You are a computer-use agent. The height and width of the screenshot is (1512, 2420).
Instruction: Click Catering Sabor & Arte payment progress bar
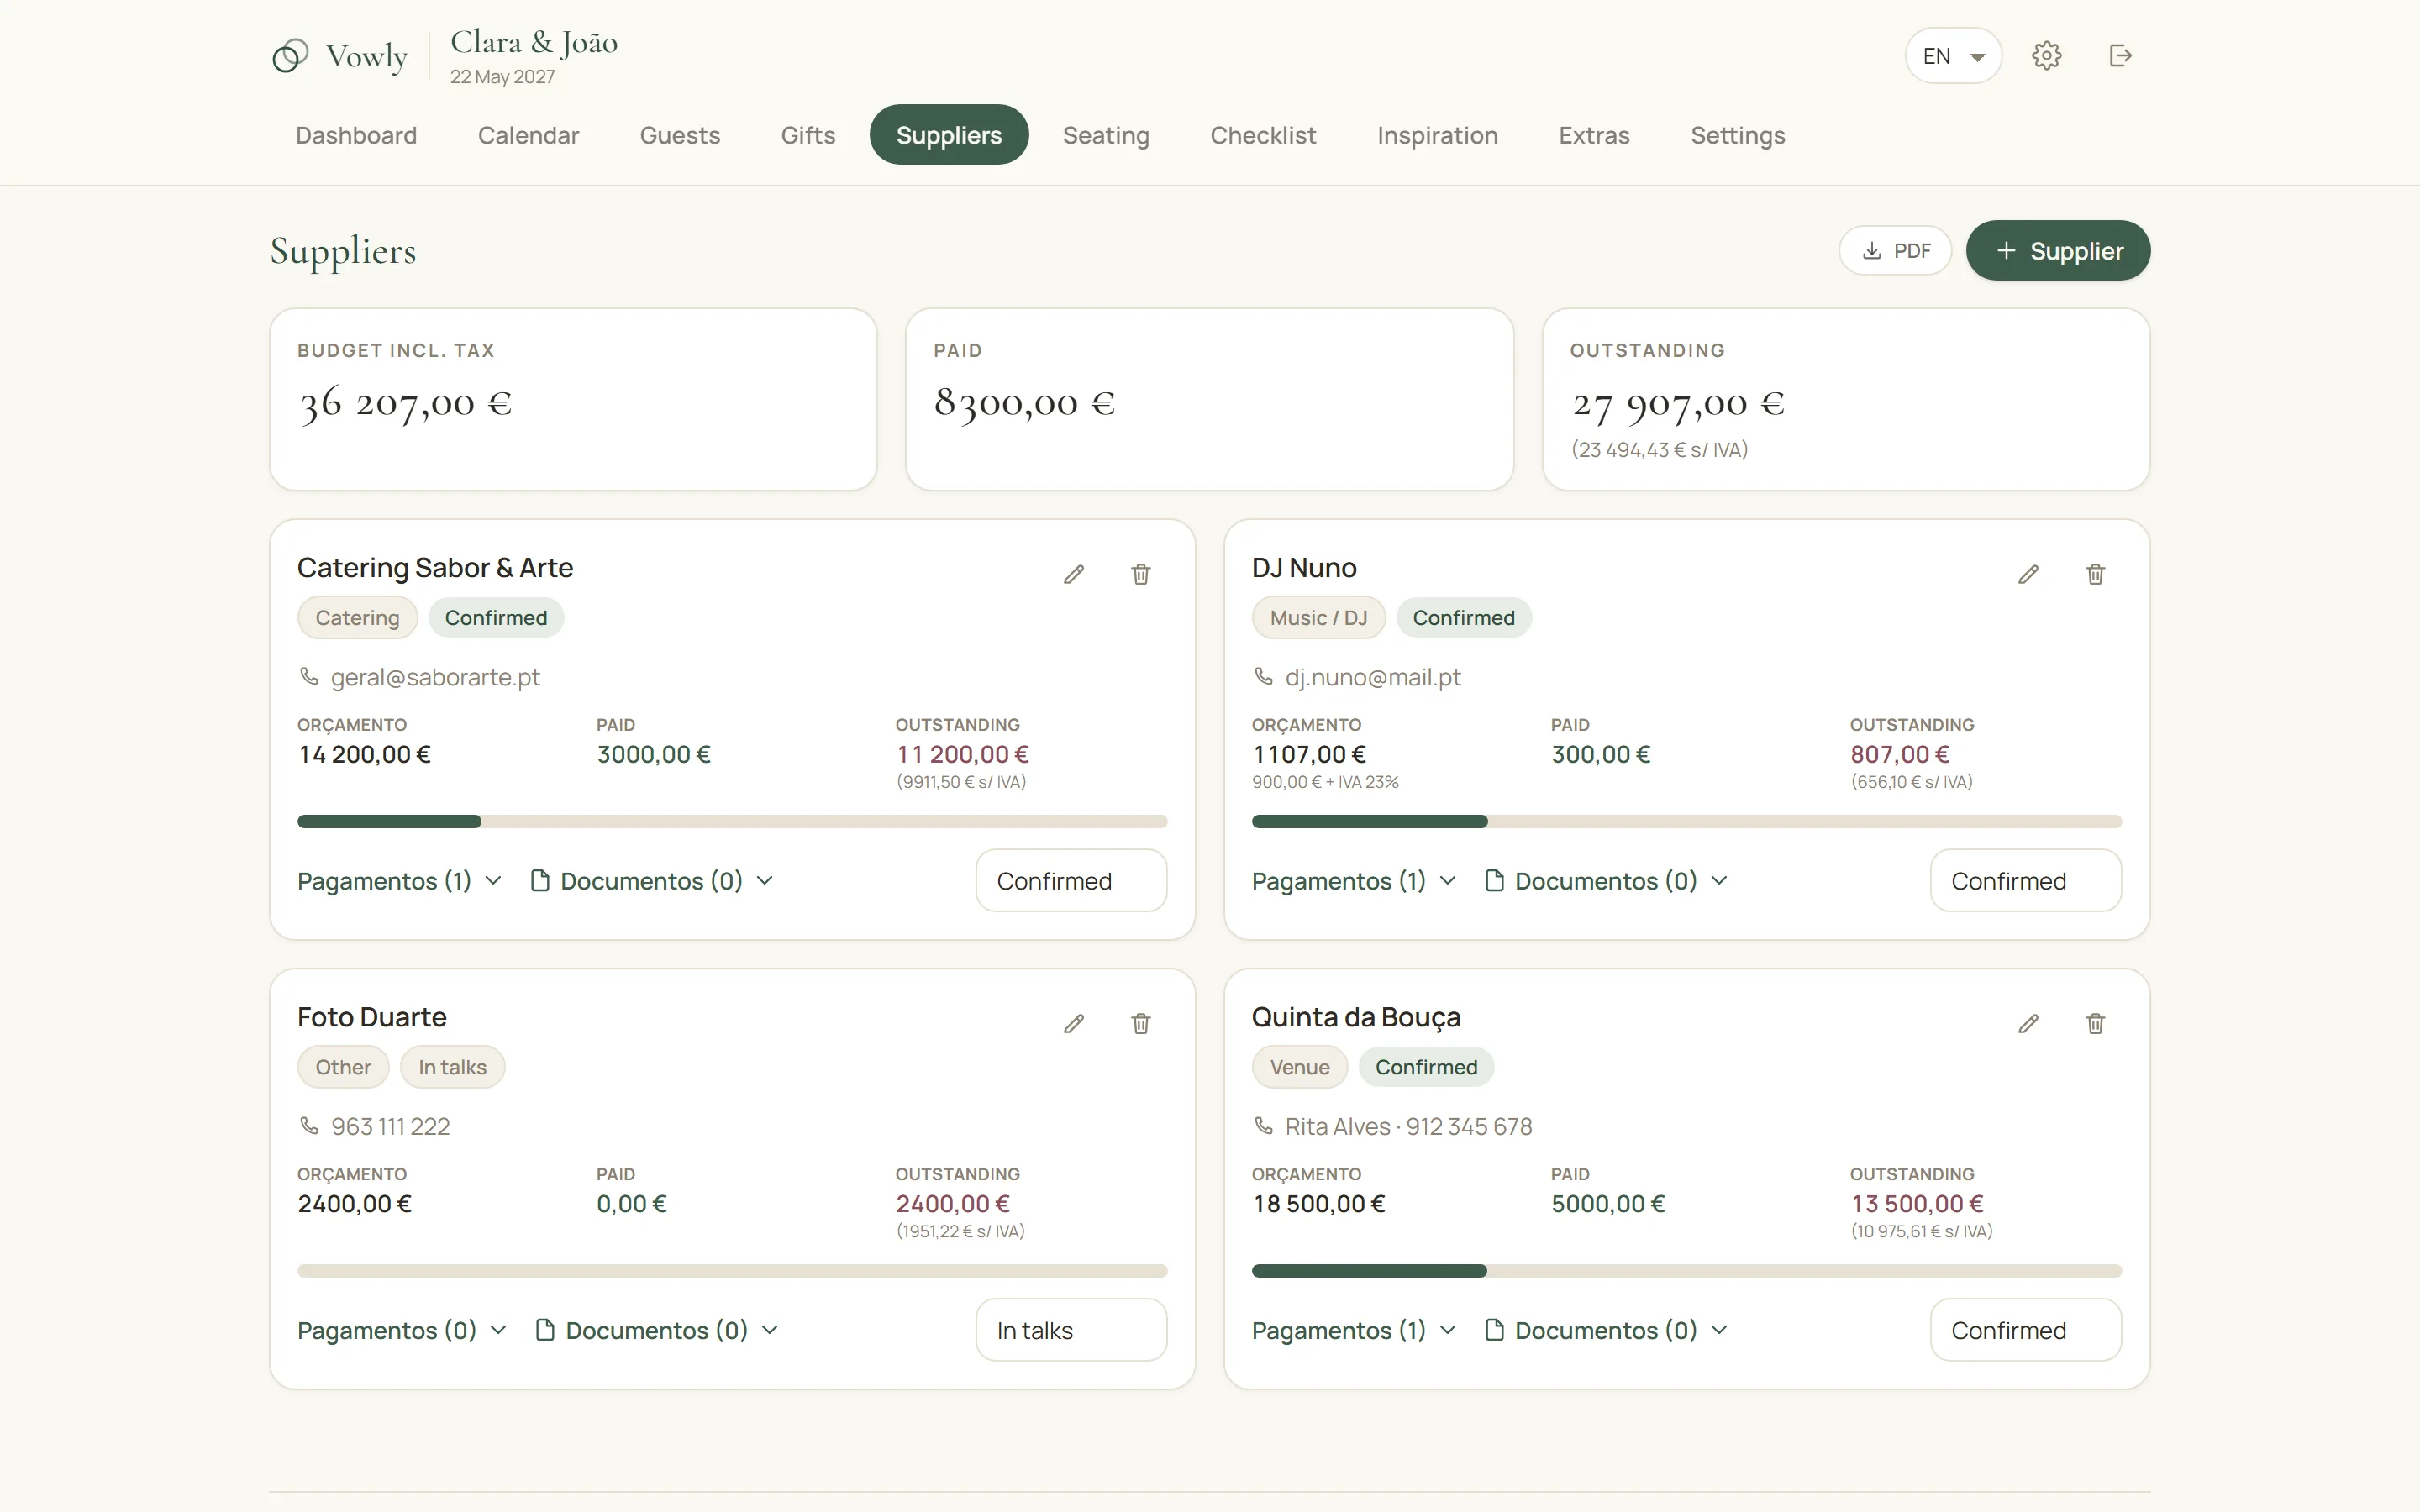click(732, 821)
